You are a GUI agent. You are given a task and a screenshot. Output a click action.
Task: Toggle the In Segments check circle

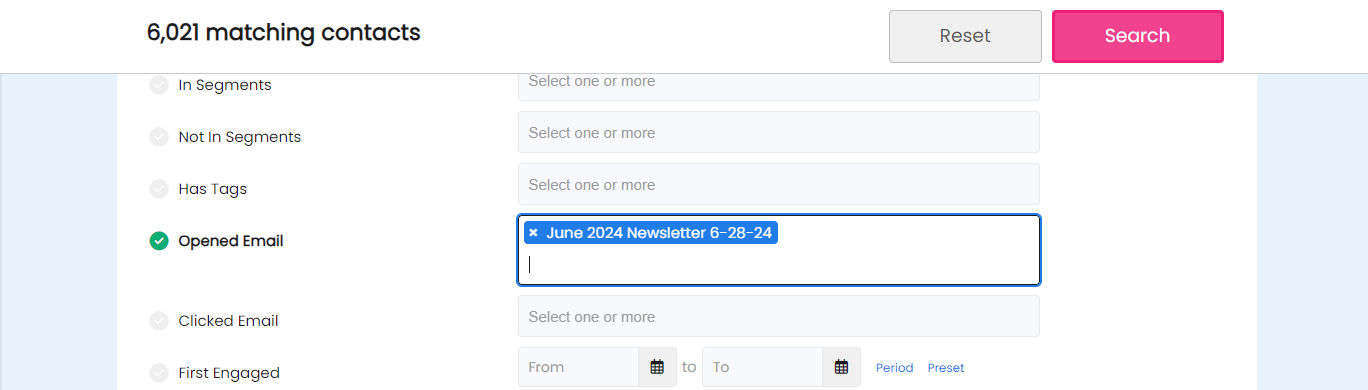[159, 85]
